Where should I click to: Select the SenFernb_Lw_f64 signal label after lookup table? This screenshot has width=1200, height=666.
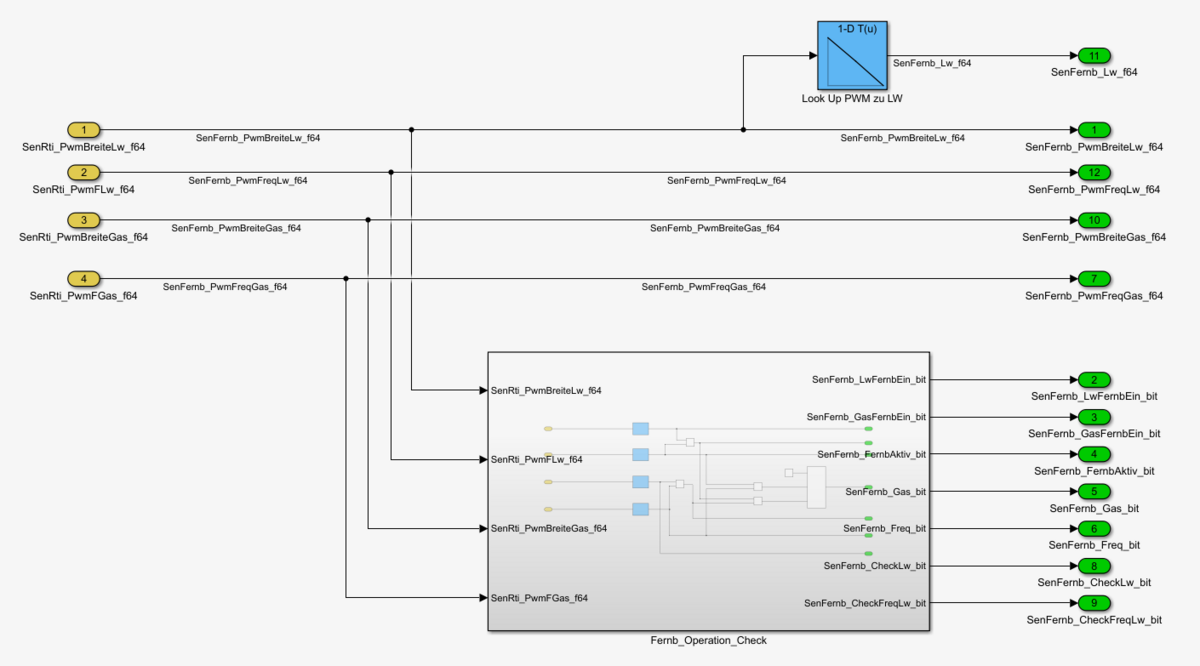point(931,63)
